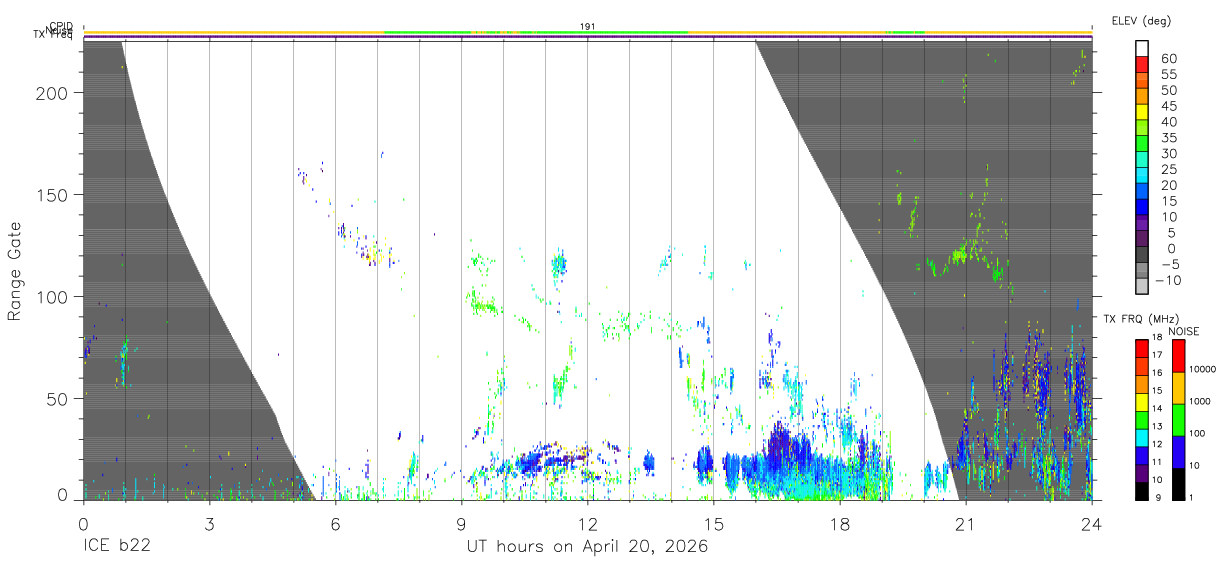This screenshot has width=1228, height=567.
Task: Click the '6' tick on the UT hours axis
Action: pos(335,524)
